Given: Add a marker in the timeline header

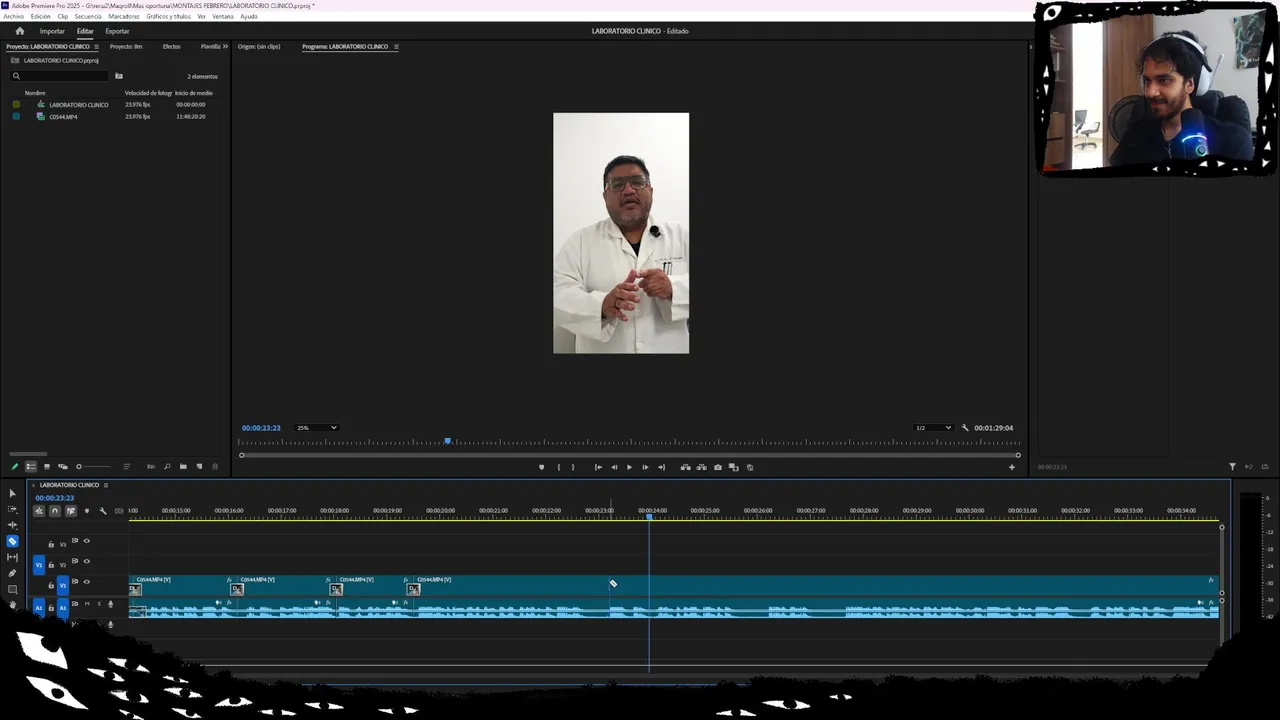Looking at the screenshot, I should (x=86, y=511).
